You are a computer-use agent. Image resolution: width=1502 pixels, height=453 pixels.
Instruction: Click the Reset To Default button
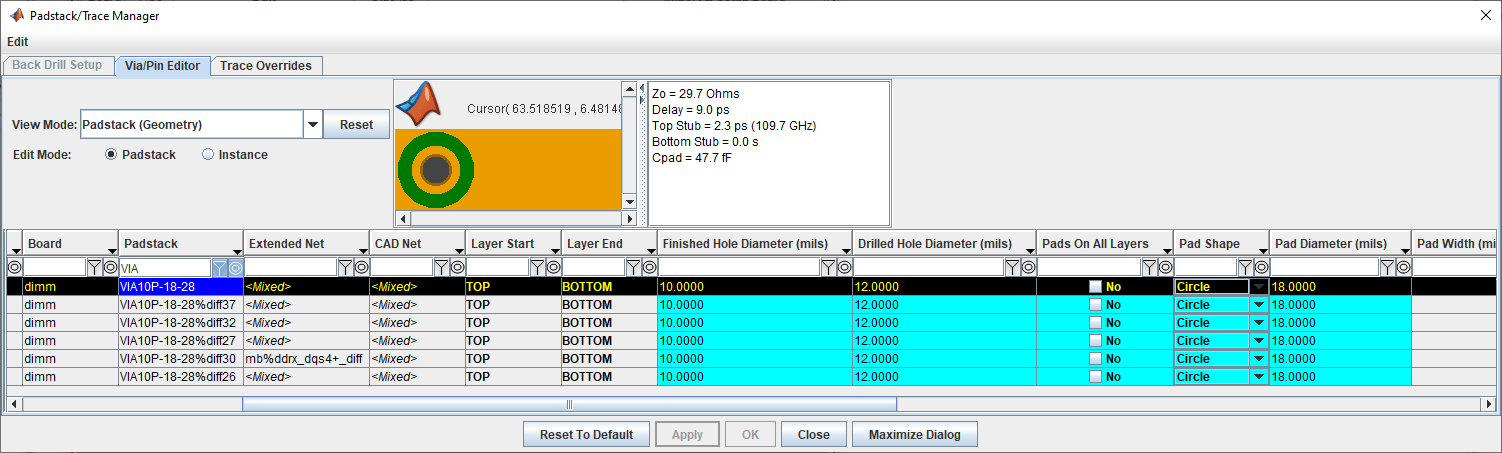[586, 435]
